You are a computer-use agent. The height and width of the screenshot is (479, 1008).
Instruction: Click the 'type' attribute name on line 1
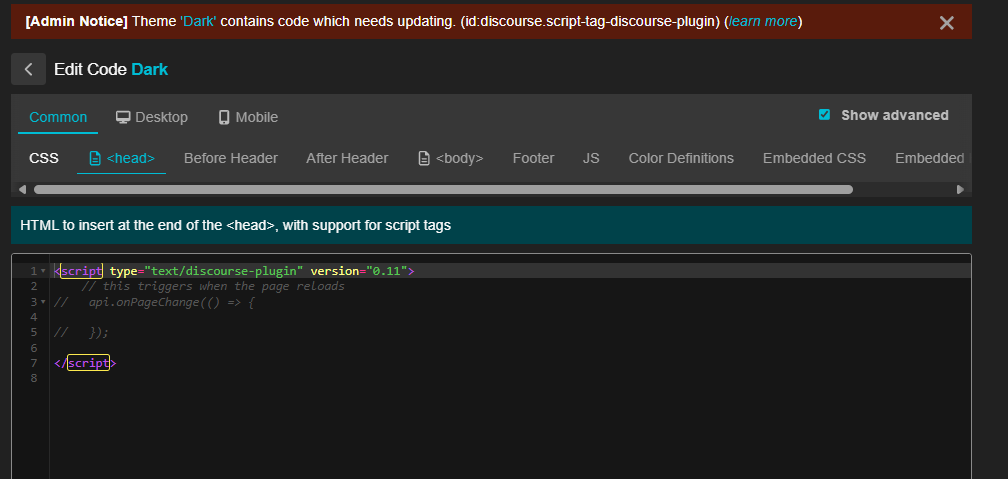coord(123,271)
